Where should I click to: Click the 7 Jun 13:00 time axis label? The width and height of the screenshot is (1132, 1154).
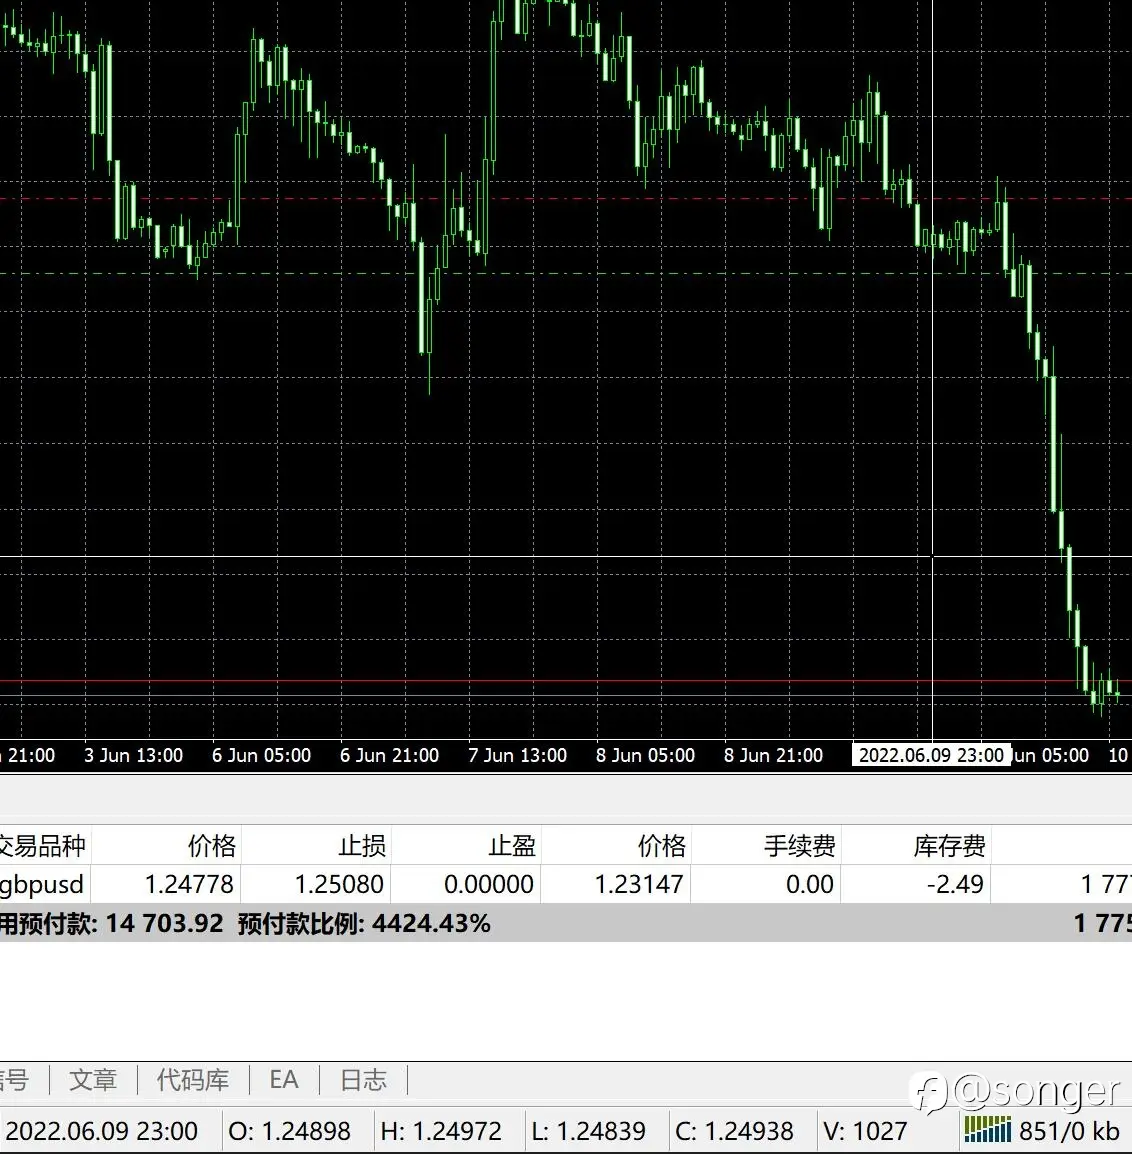[517, 755]
